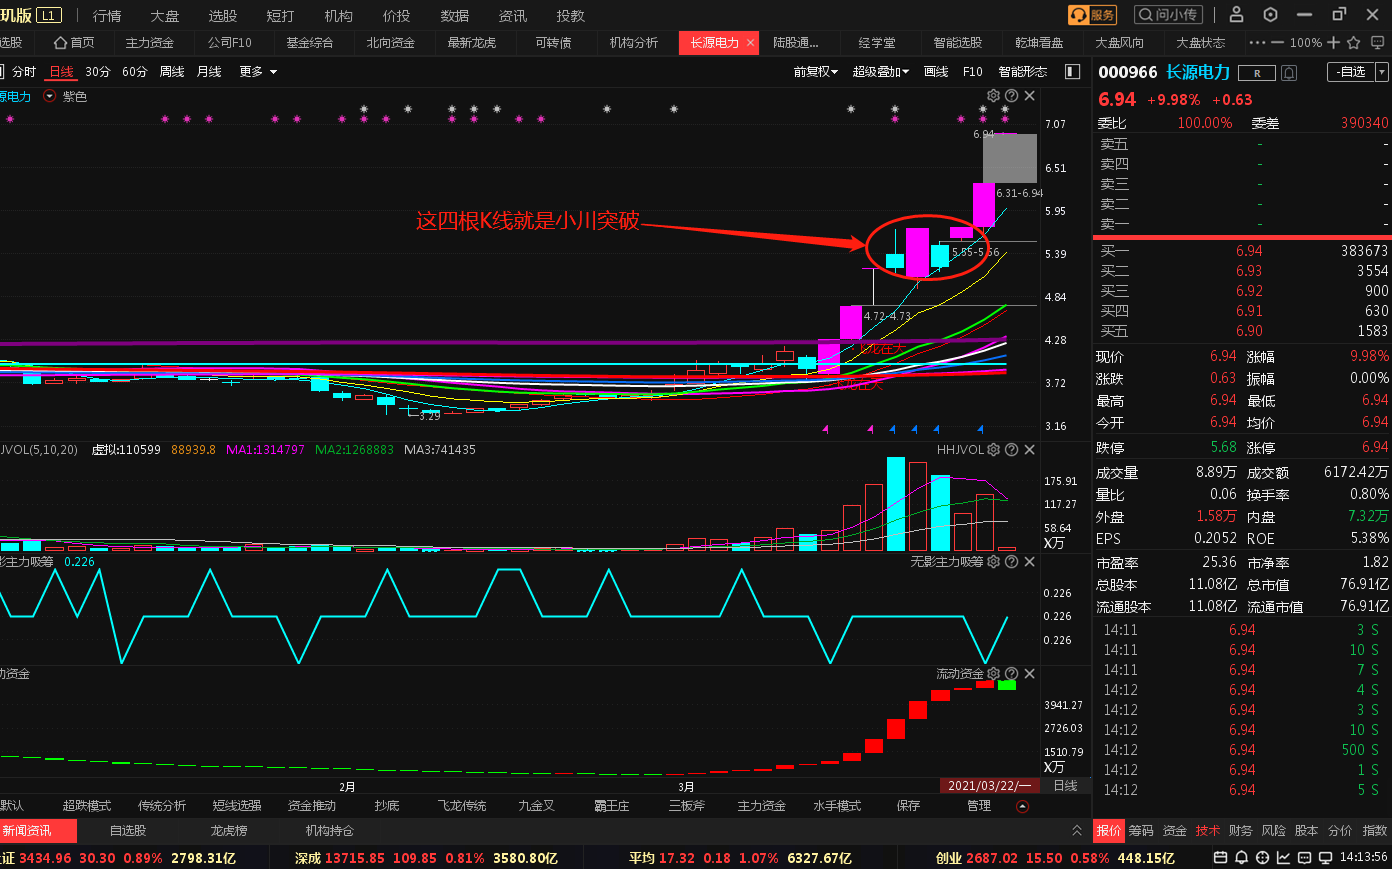
Task: Click the 智能形态 button
Action: 1023,72
